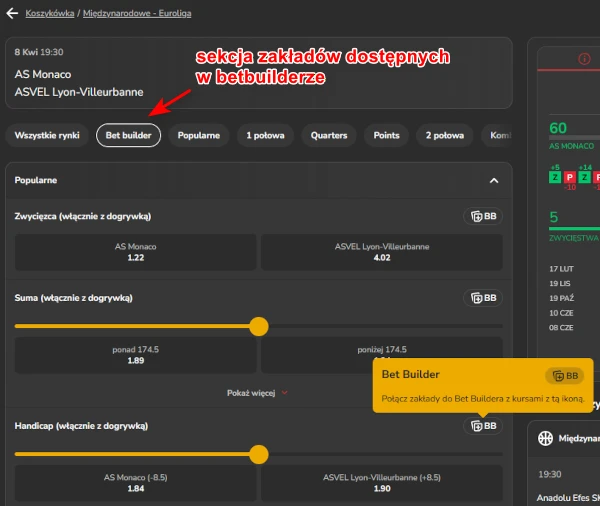Collapse the Popularne section chevron

click(x=494, y=181)
